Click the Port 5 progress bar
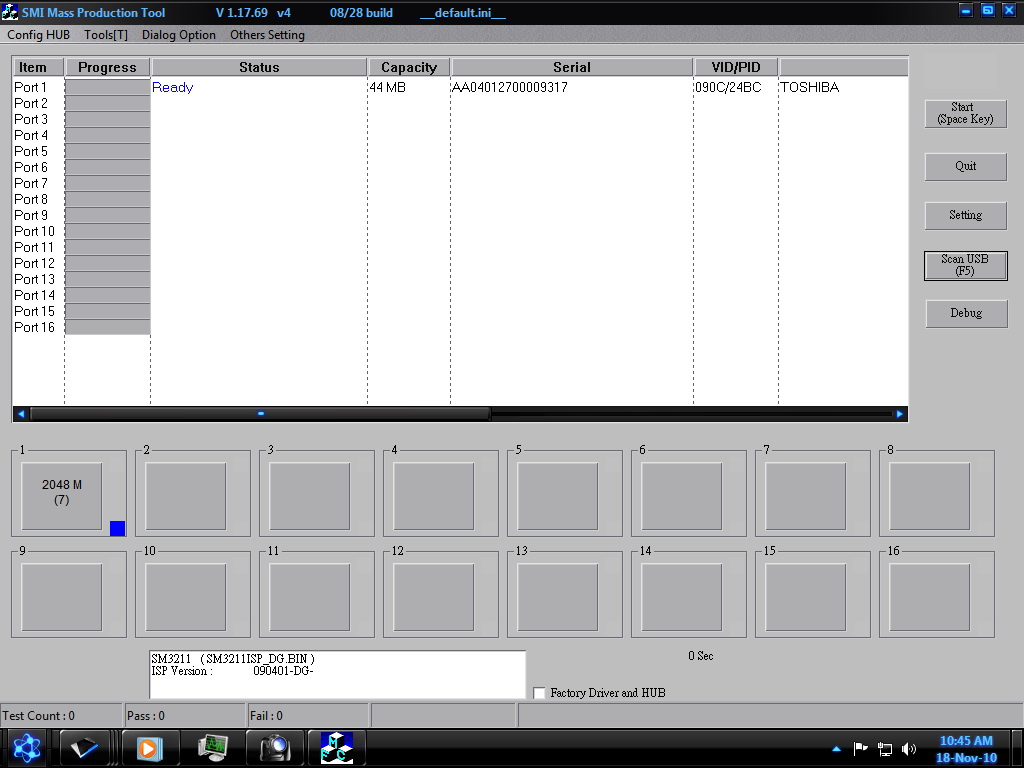This screenshot has height=768, width=1024. [x=107, y=152]
